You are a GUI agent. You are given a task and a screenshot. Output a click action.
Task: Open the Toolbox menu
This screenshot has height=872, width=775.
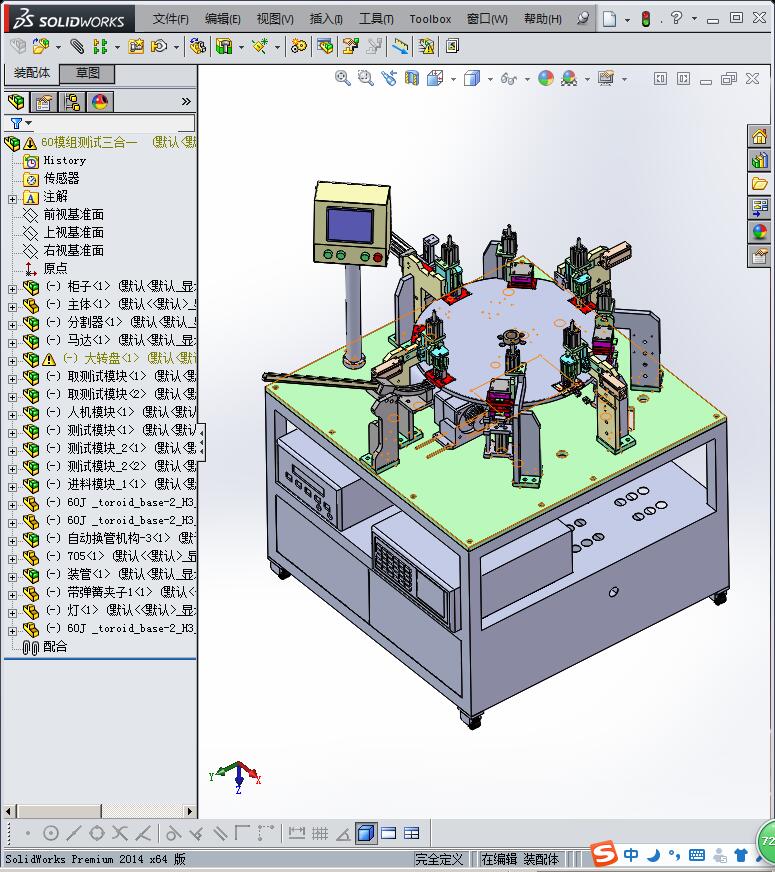pyautogui.click(x=430, y=19)
